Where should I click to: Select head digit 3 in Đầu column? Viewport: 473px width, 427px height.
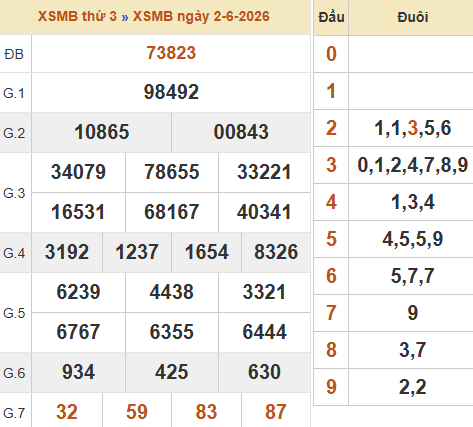(x=331, y=165)
